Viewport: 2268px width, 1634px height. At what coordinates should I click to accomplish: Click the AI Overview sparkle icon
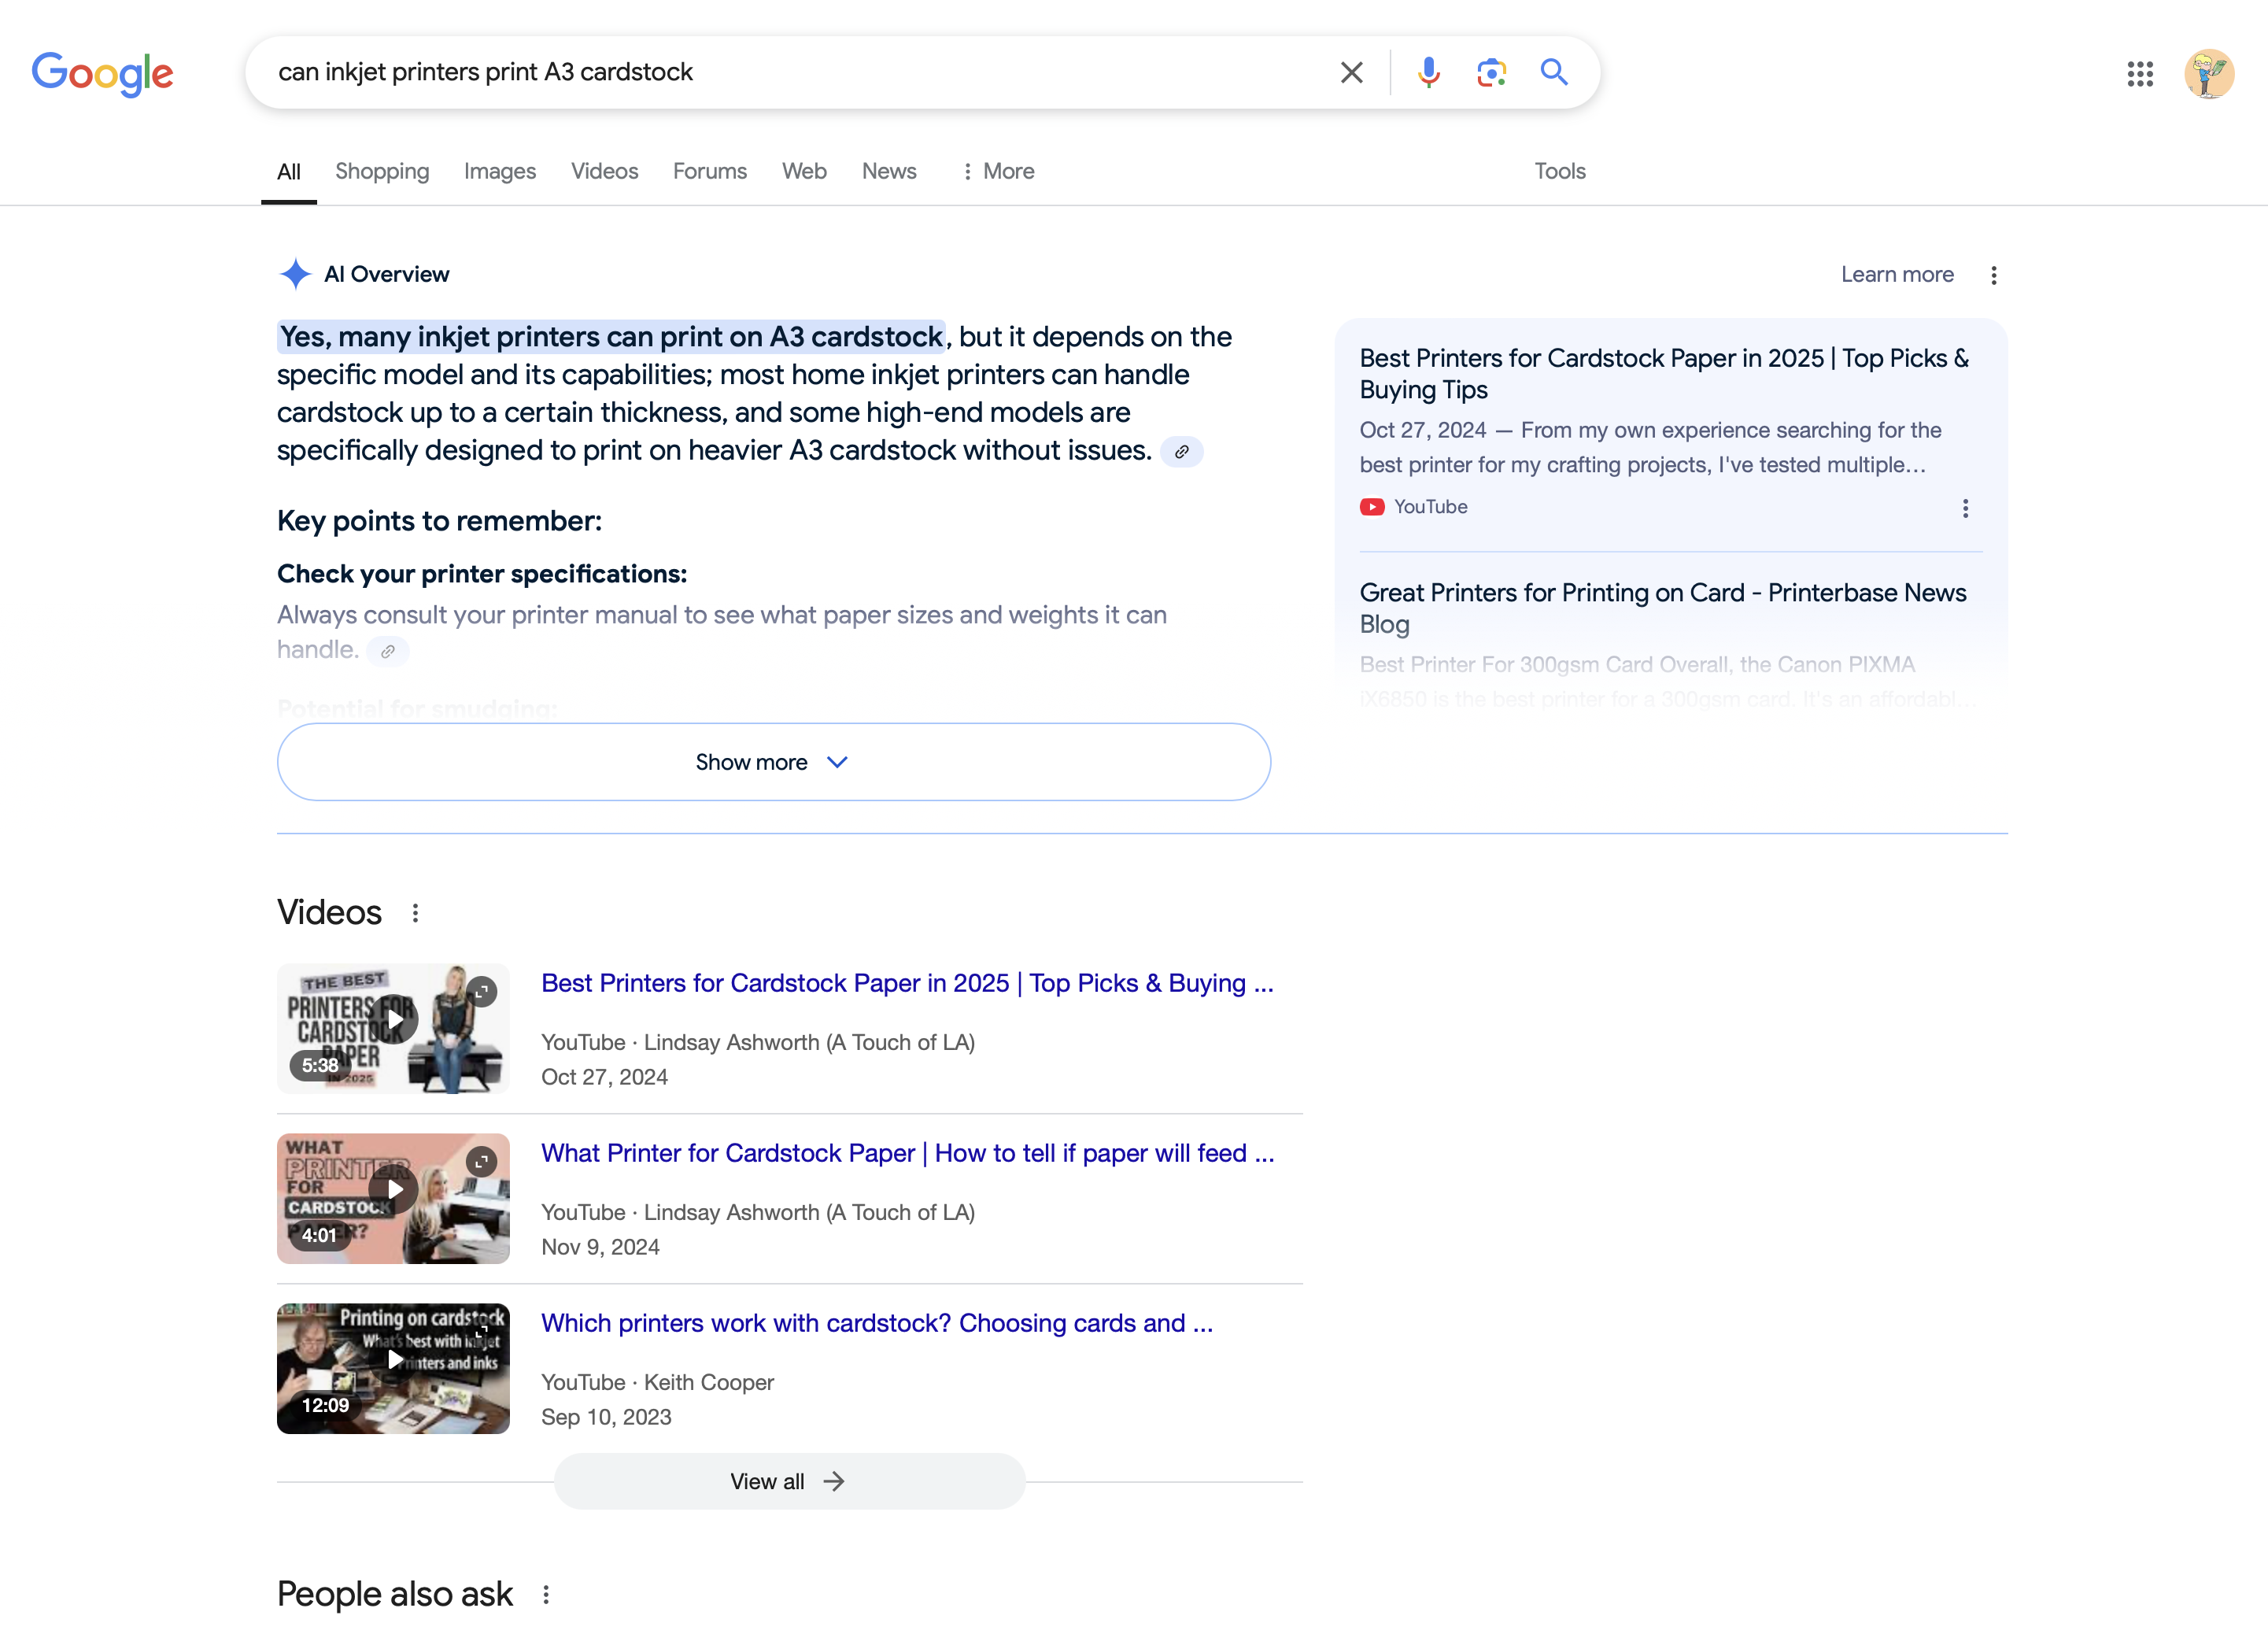295,274
